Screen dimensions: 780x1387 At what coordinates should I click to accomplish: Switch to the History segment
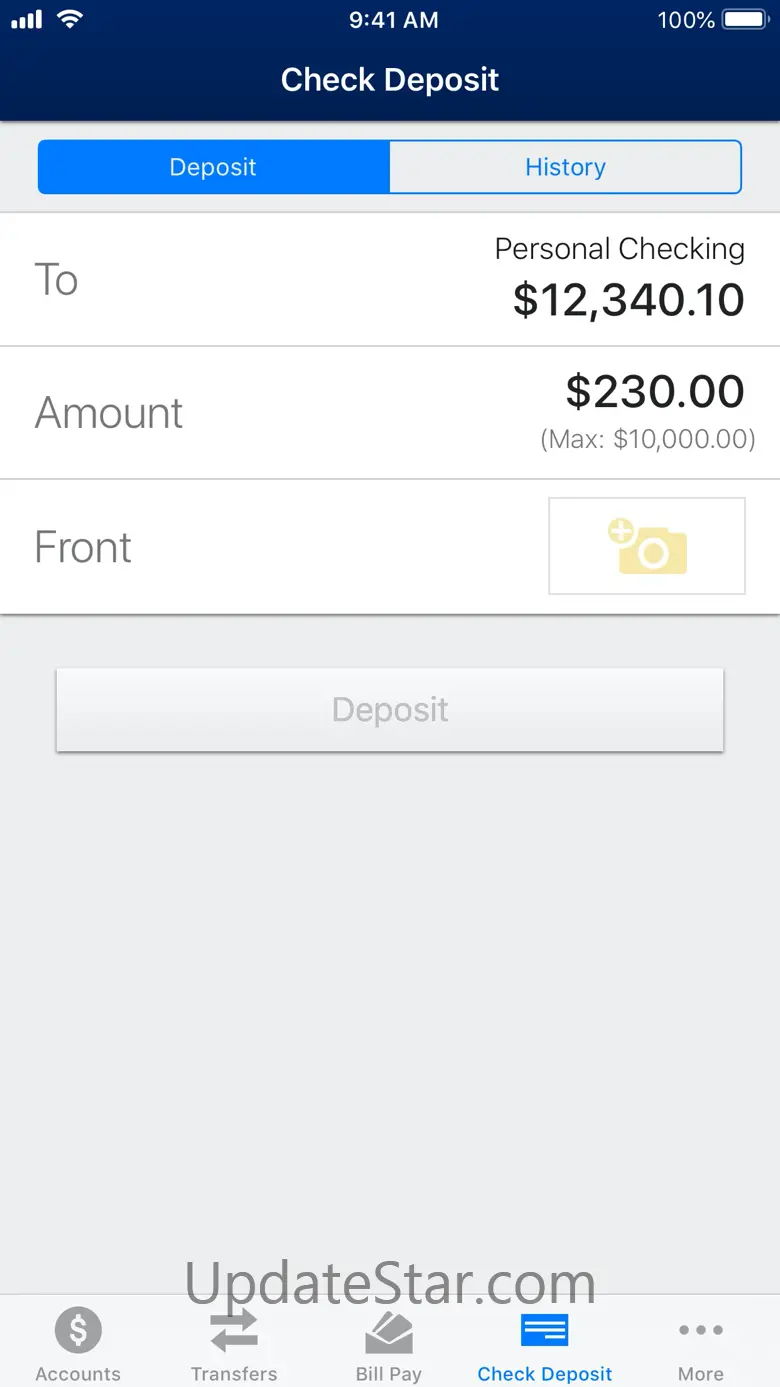tap(565, 167)
